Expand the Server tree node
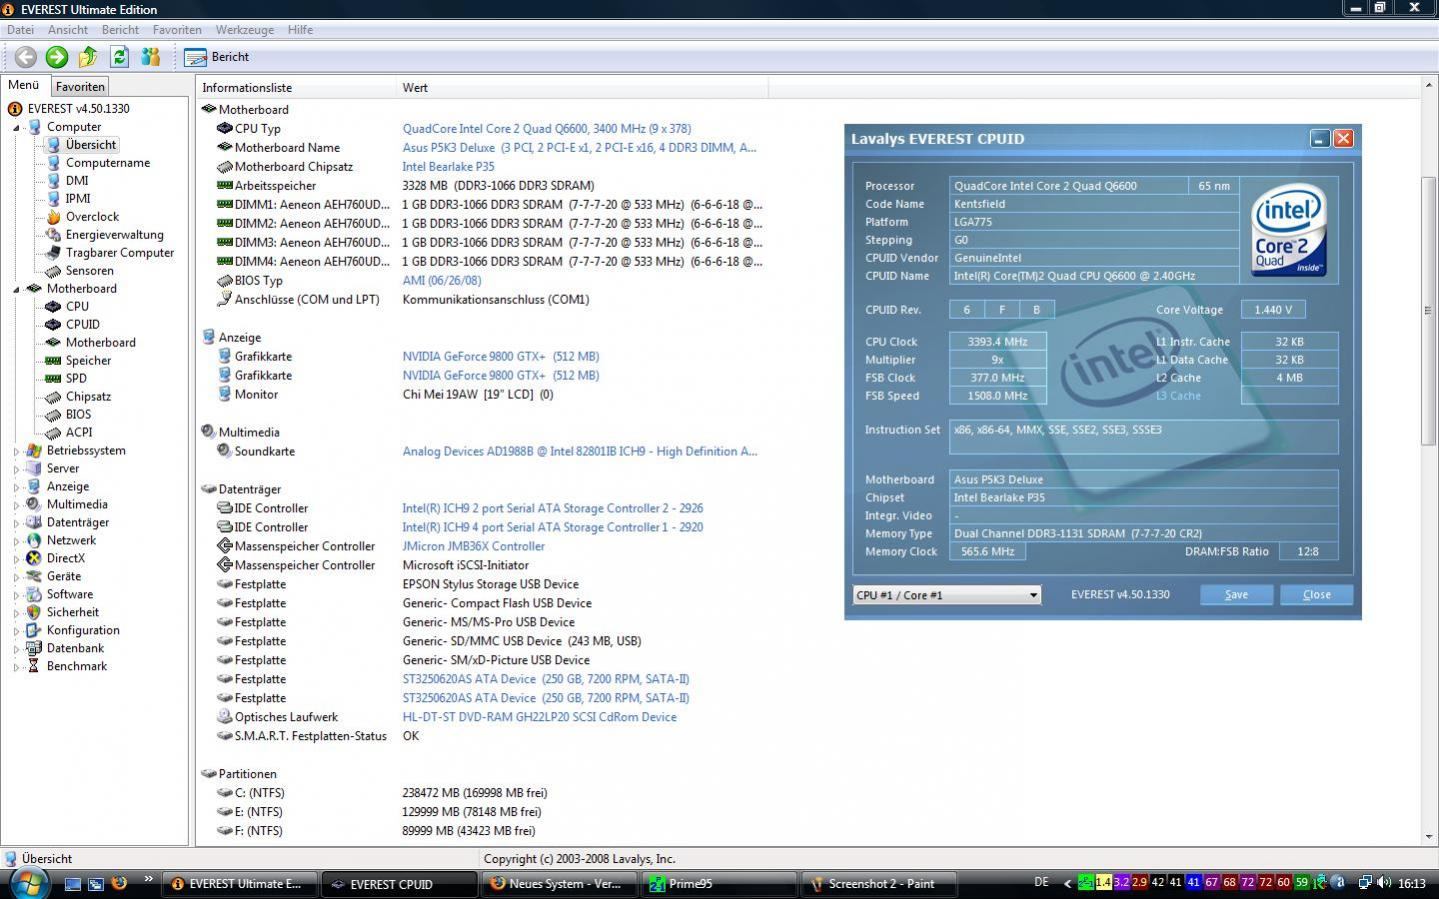1439x899 pixels. click(17, 470)
